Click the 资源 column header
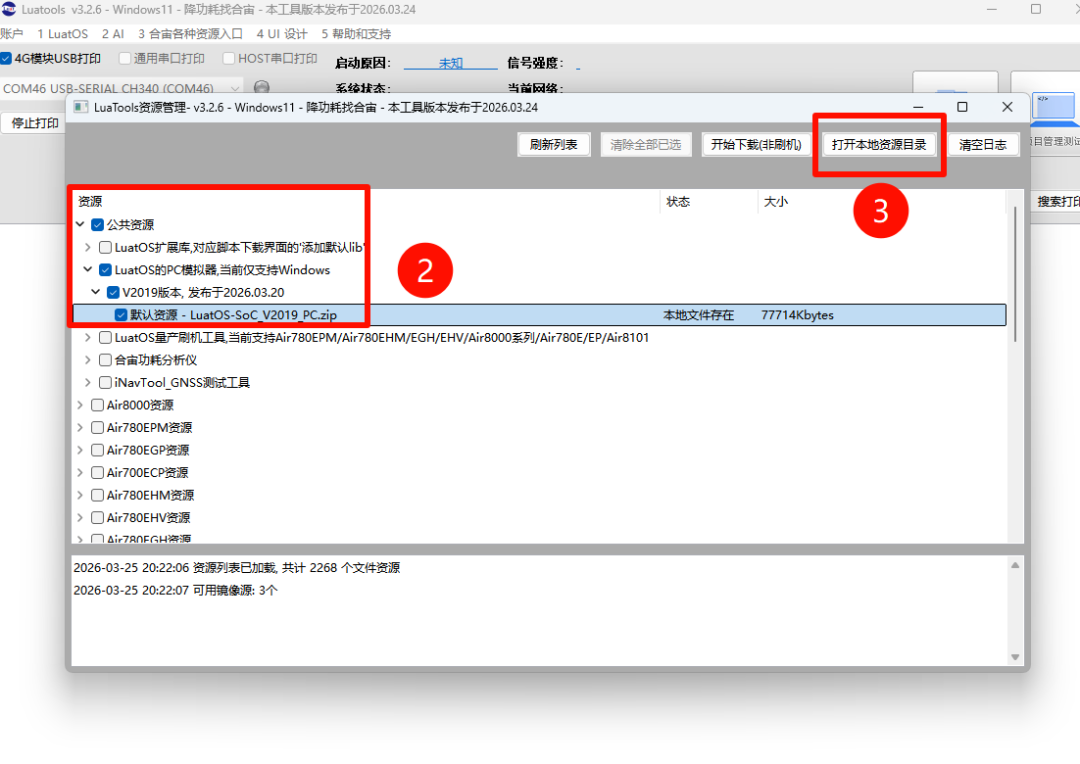Image resolution: width=1080 pixels, height=764 pixels. (90, 202)
